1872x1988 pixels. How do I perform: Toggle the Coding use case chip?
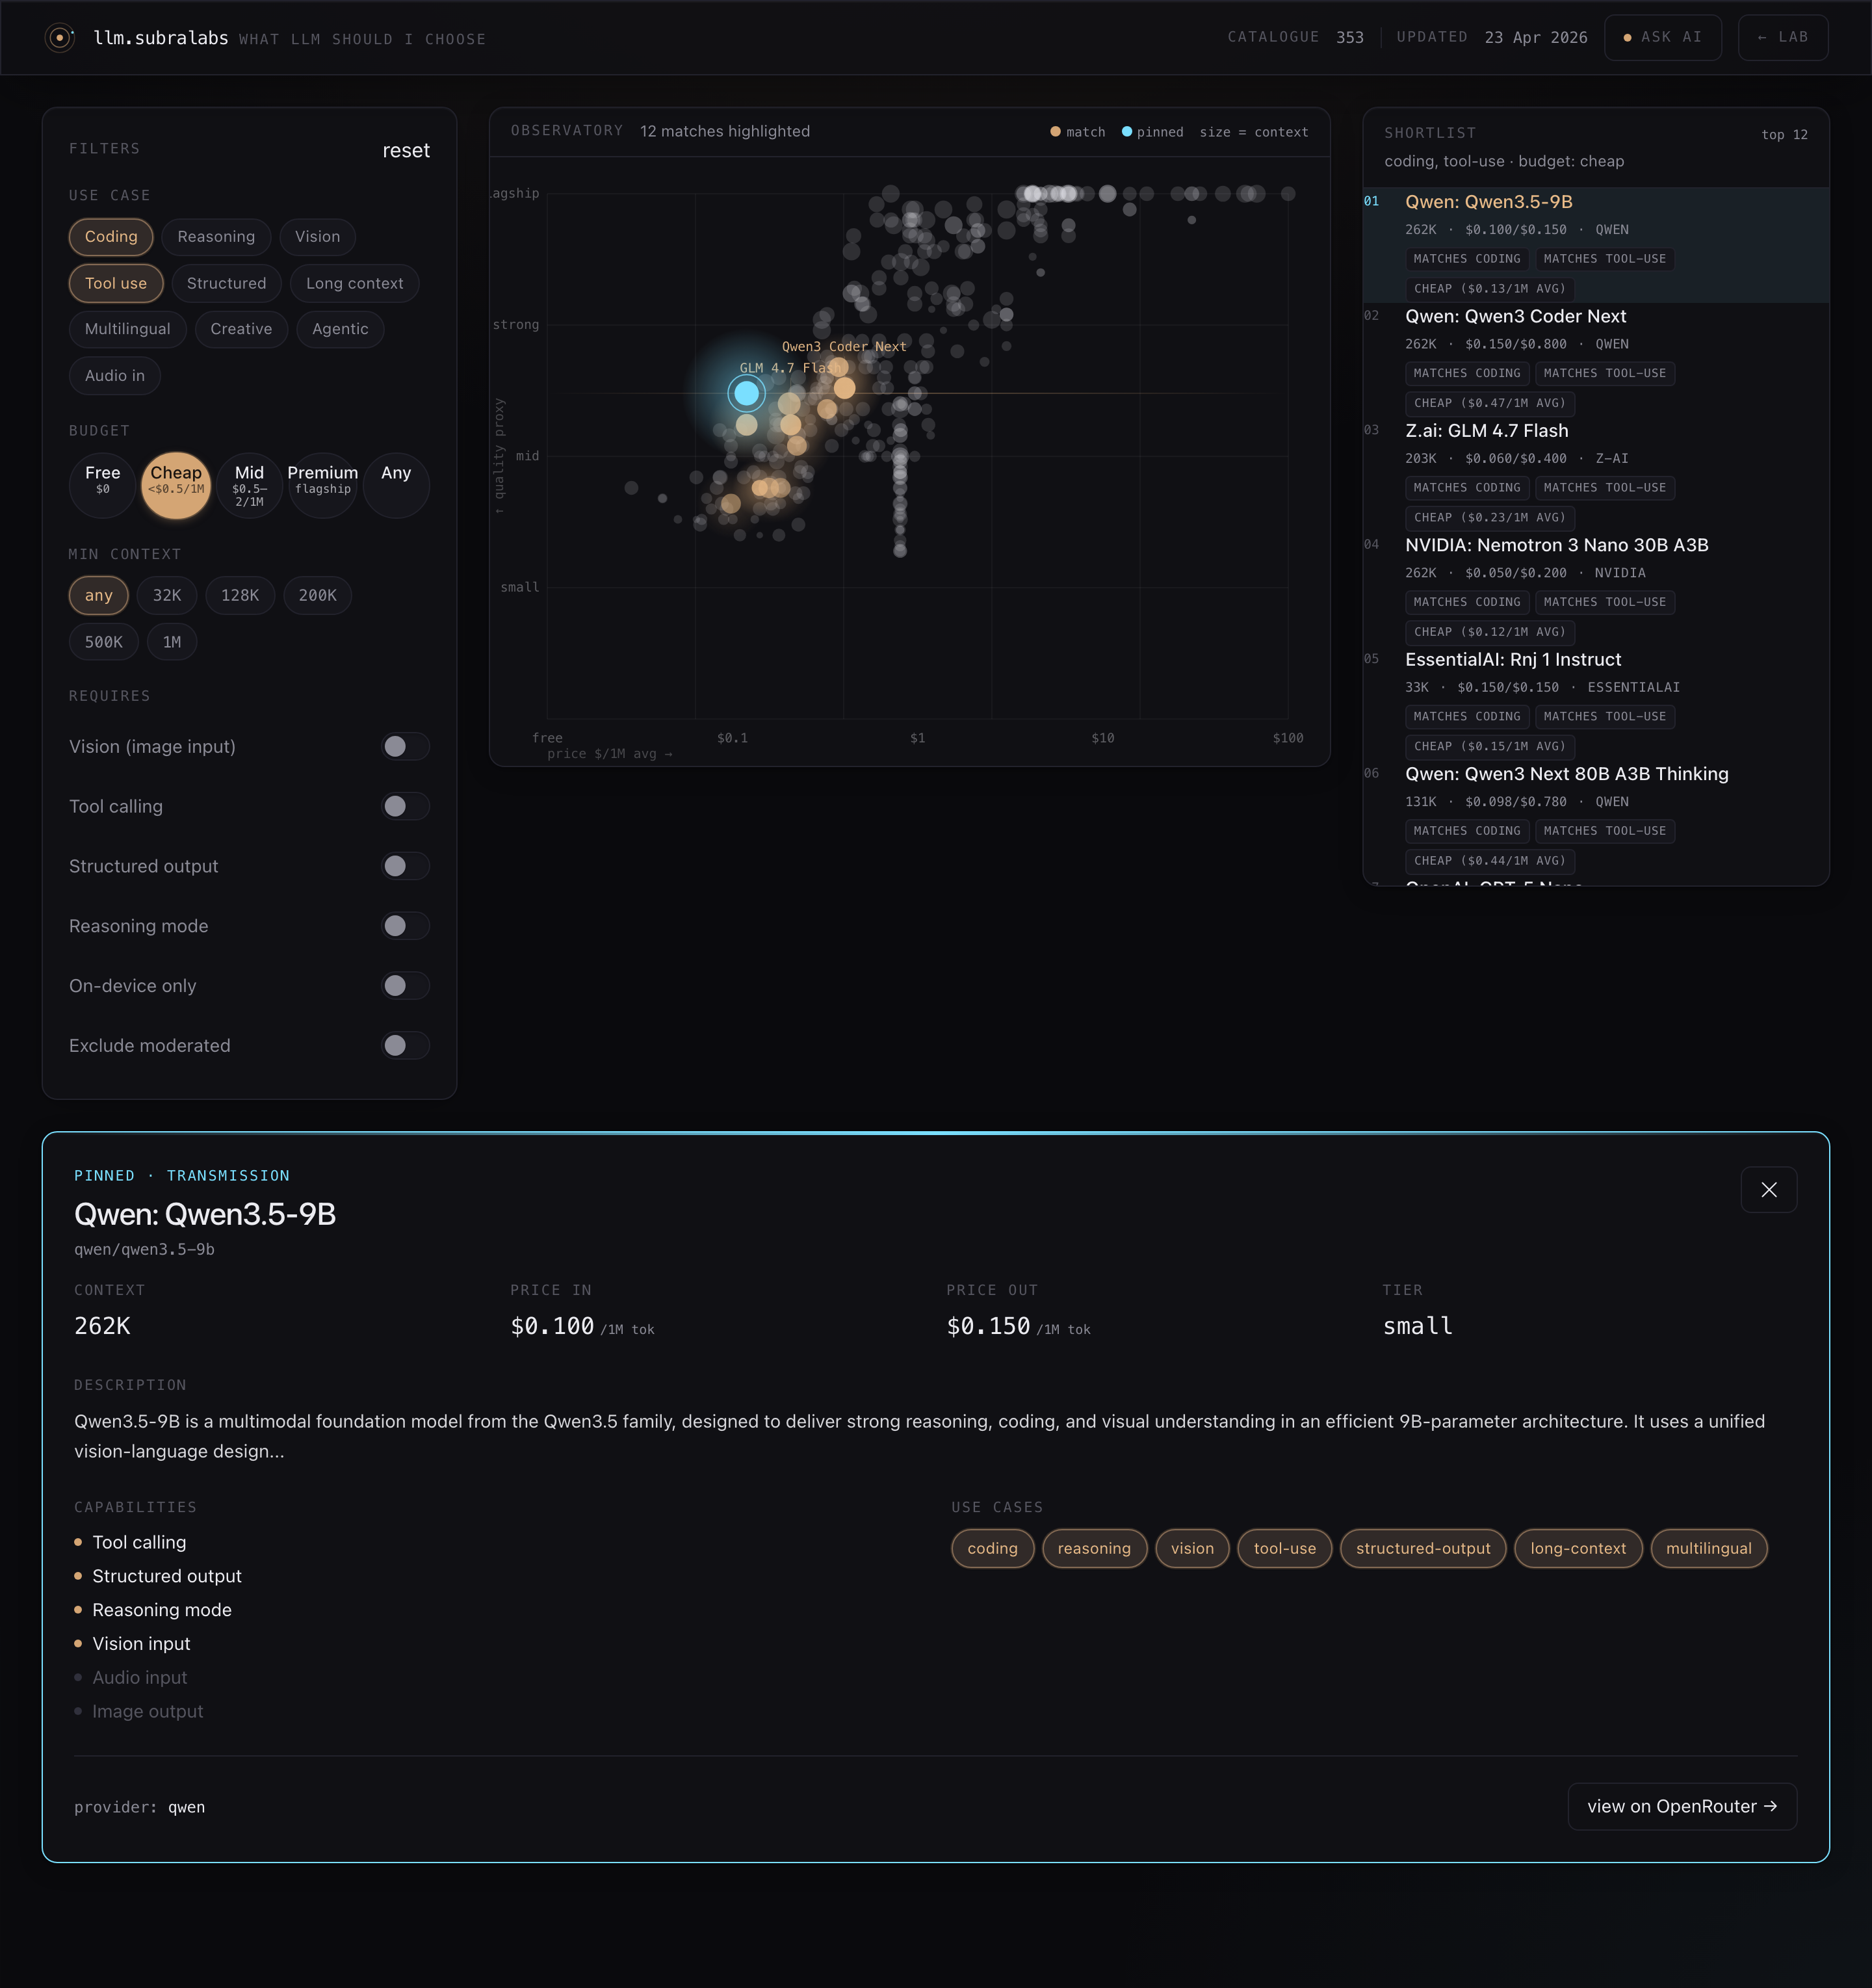click(x=111, y=237)
